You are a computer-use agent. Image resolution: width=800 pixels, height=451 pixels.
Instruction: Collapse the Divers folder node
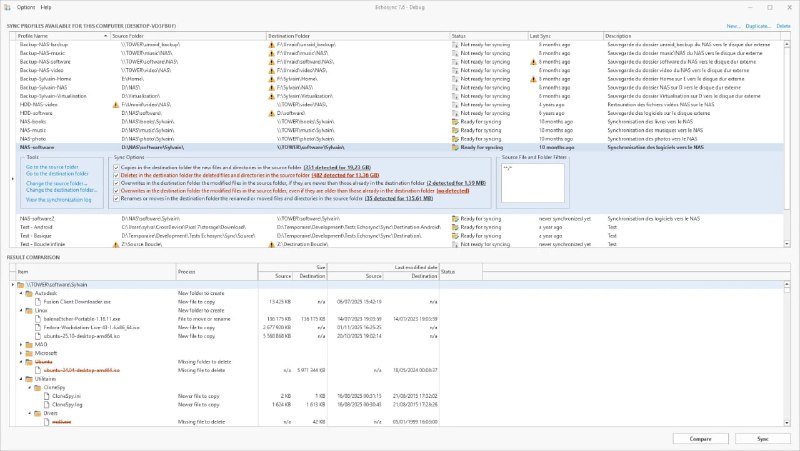coord(30,413)
